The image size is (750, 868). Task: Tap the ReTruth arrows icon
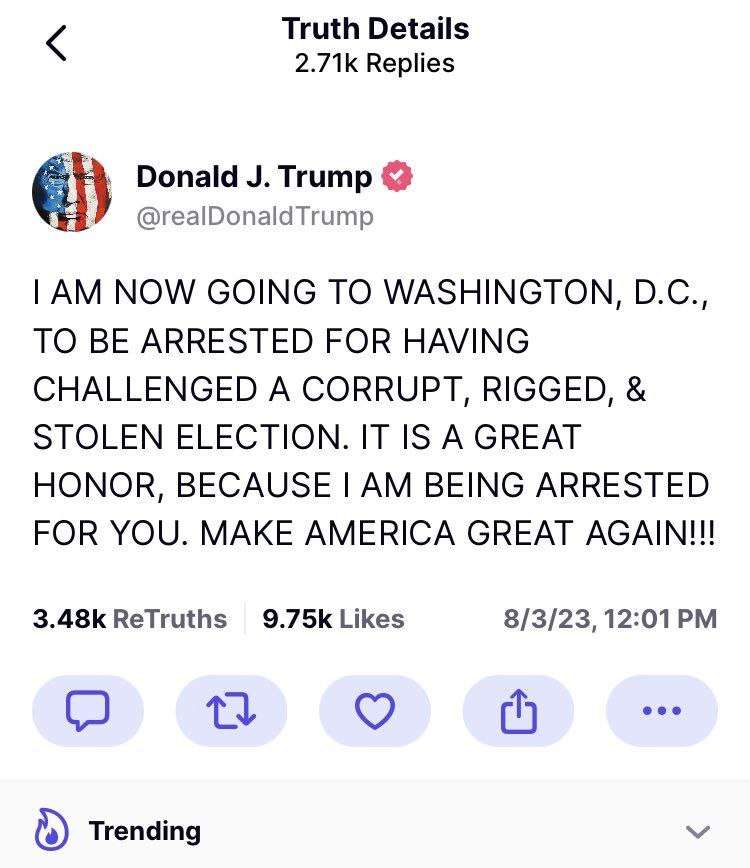231,711
